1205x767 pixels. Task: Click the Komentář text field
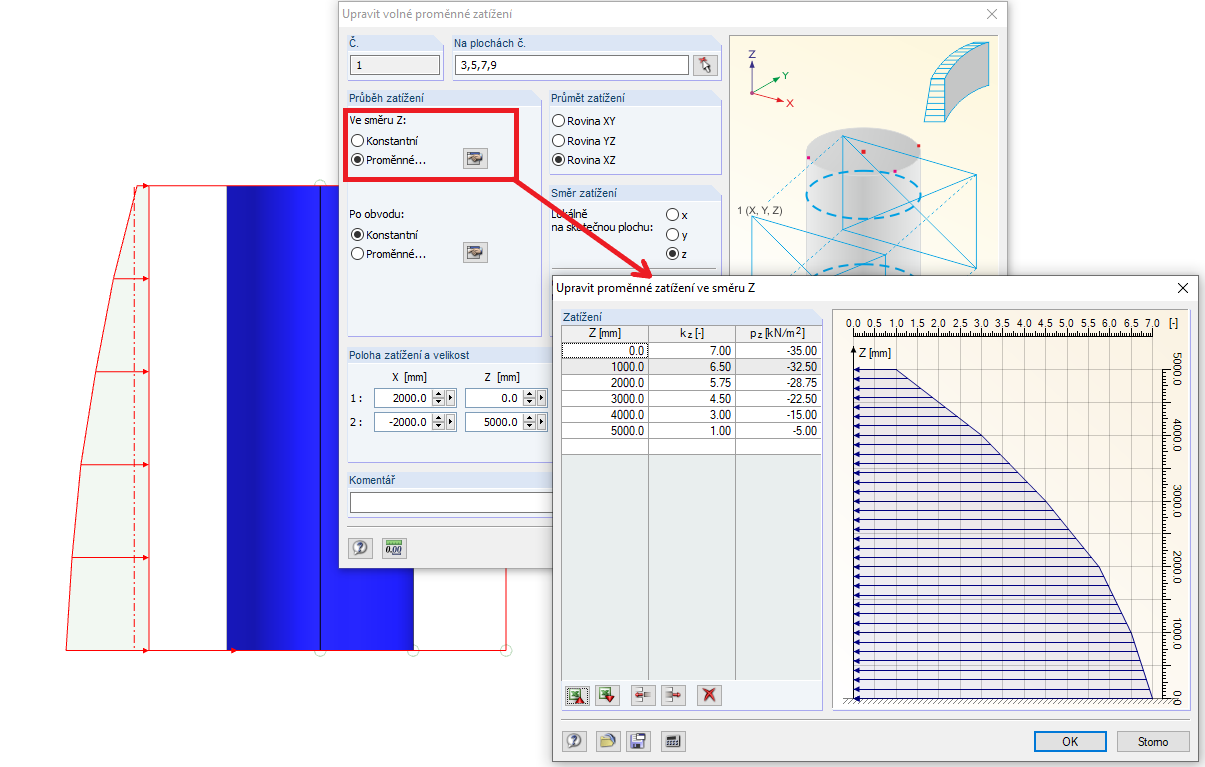point(450,502)
